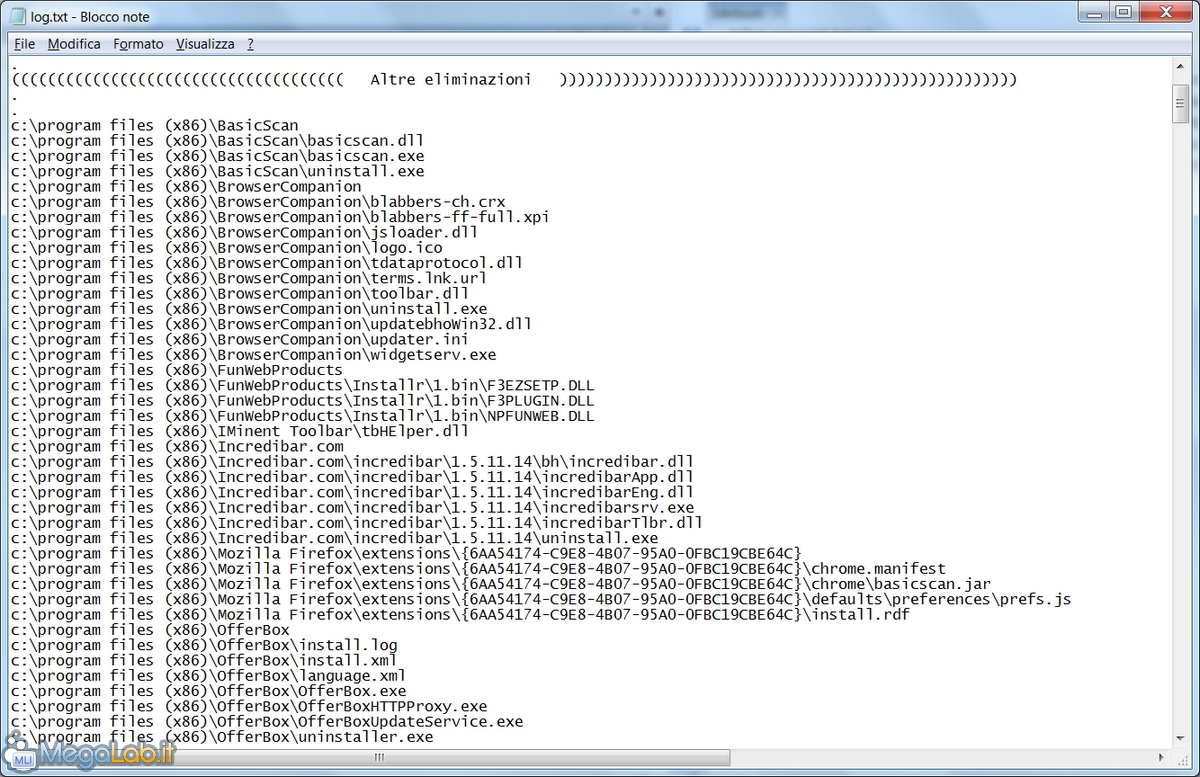Click the 'blabbers-ff-full.xpi' line
This screenshot has height=777, width=1200.
(x=280, y=217)
